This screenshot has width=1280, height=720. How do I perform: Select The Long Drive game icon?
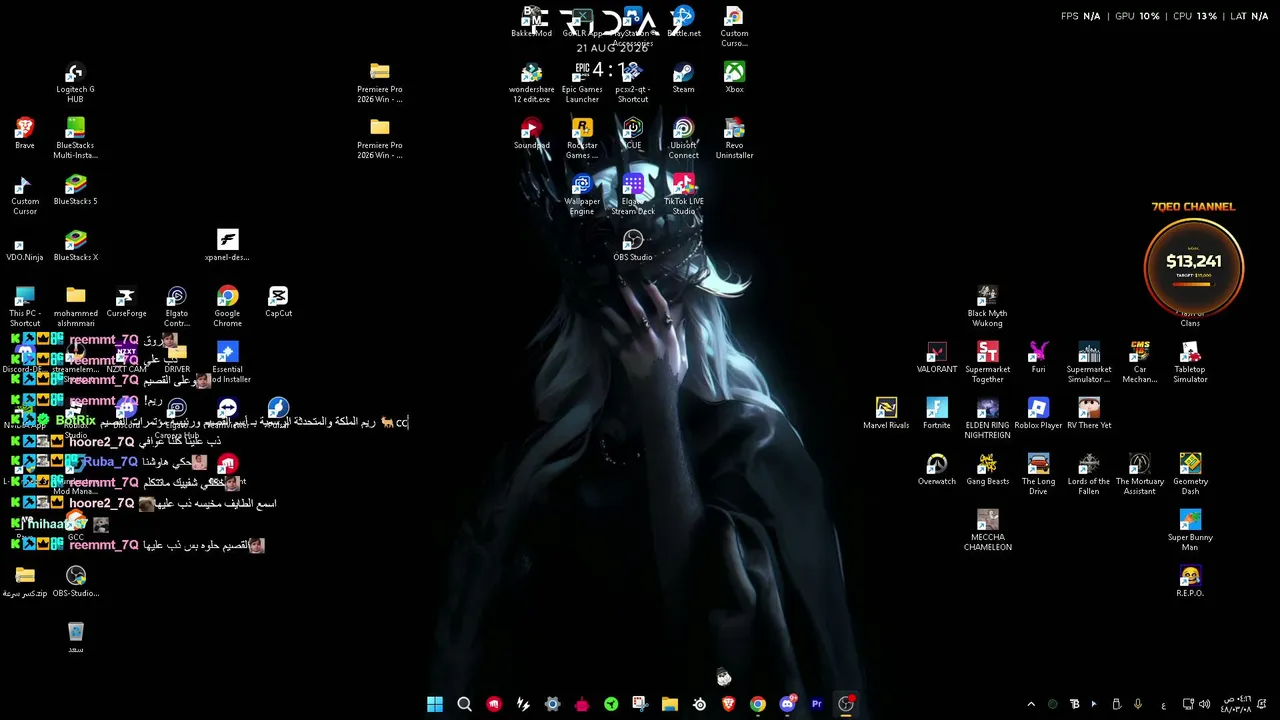click(1038, 475)
